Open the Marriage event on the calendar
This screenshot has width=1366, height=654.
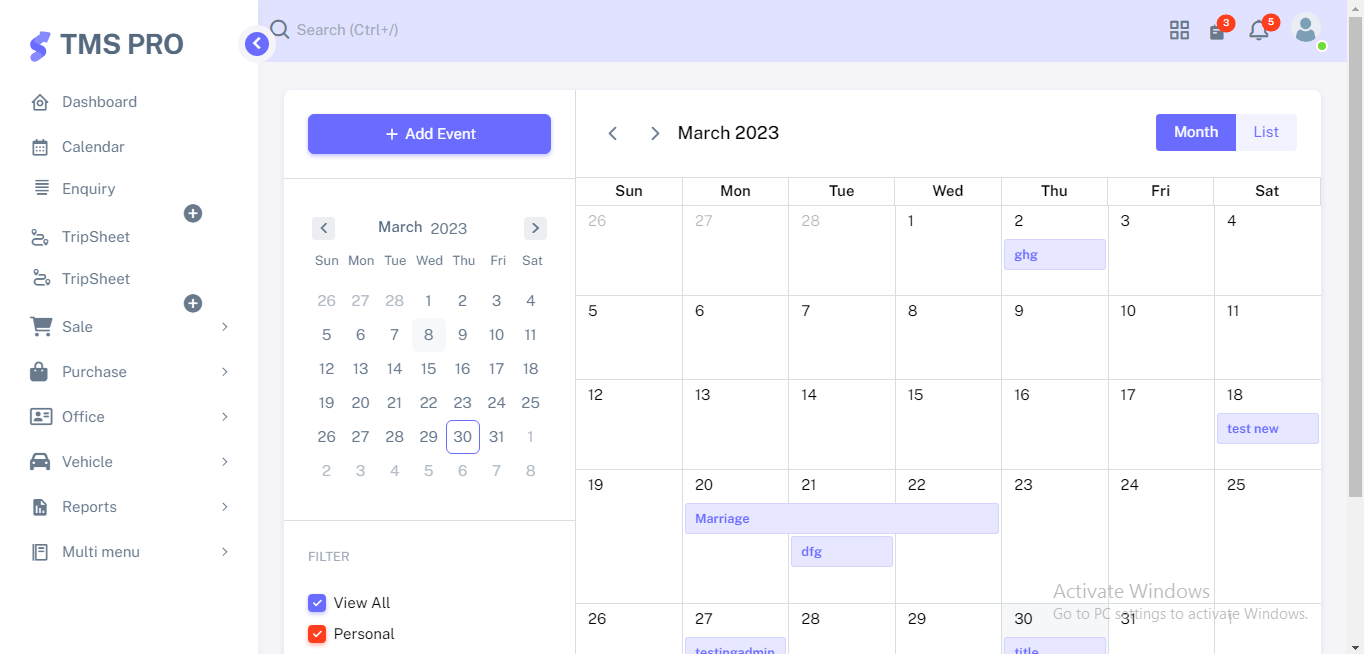[x=841, y=519]
